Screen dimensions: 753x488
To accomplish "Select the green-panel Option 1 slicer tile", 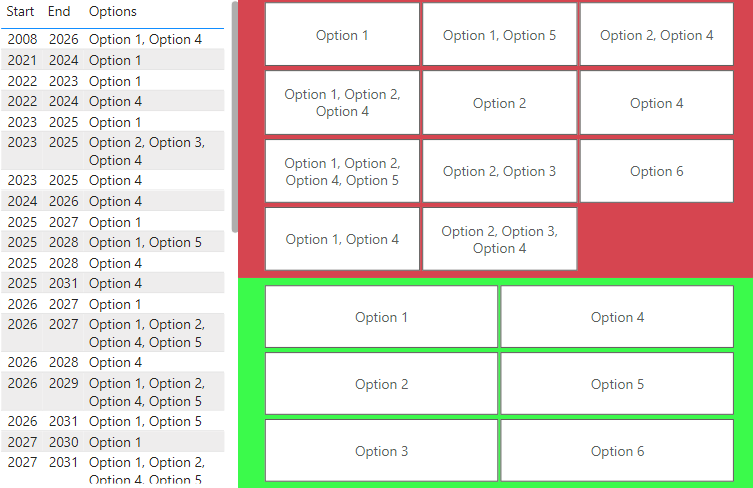I will coord(381,317).
